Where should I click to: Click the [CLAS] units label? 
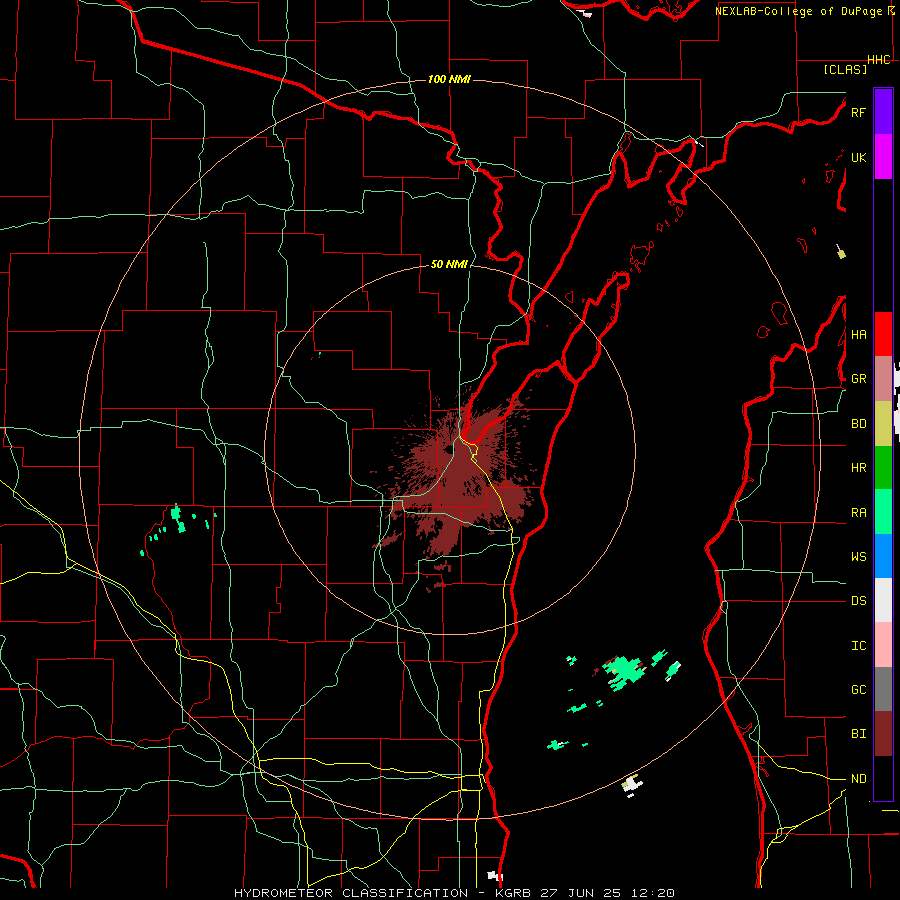coord(845,69)
